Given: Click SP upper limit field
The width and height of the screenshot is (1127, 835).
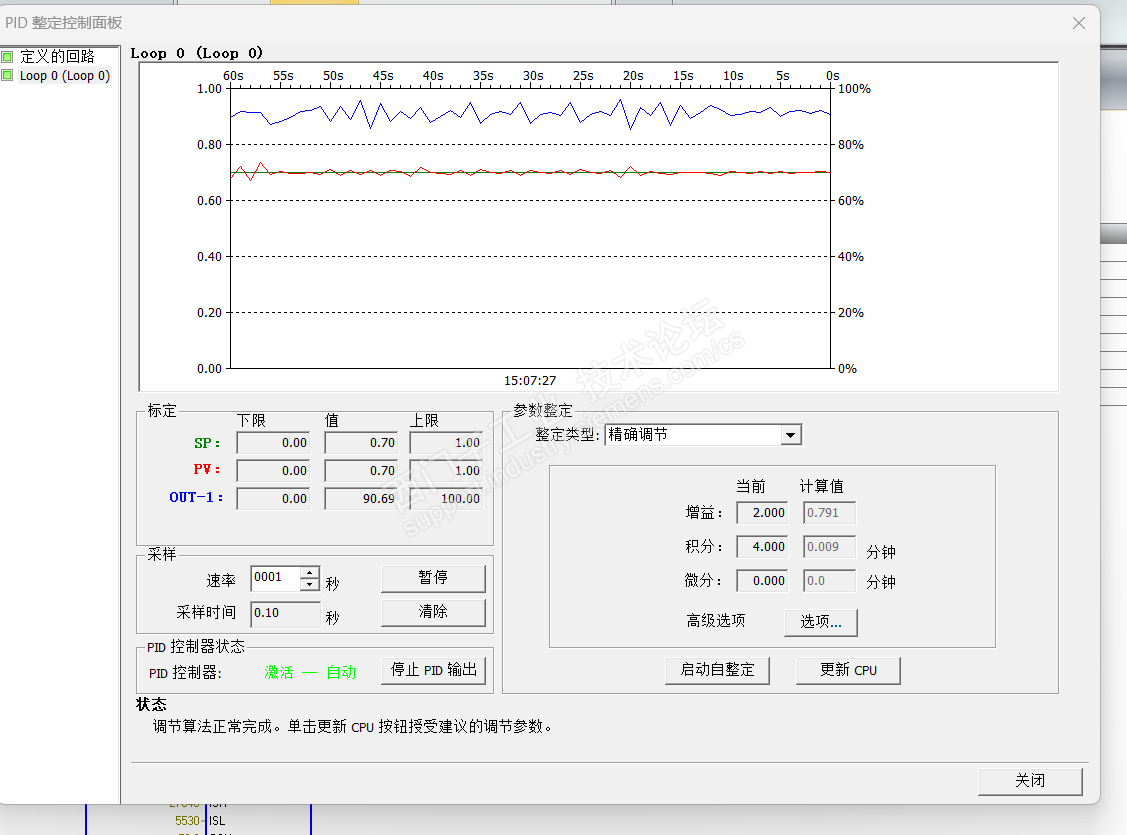Looking at the screenshot, I should tap(446, 443).
